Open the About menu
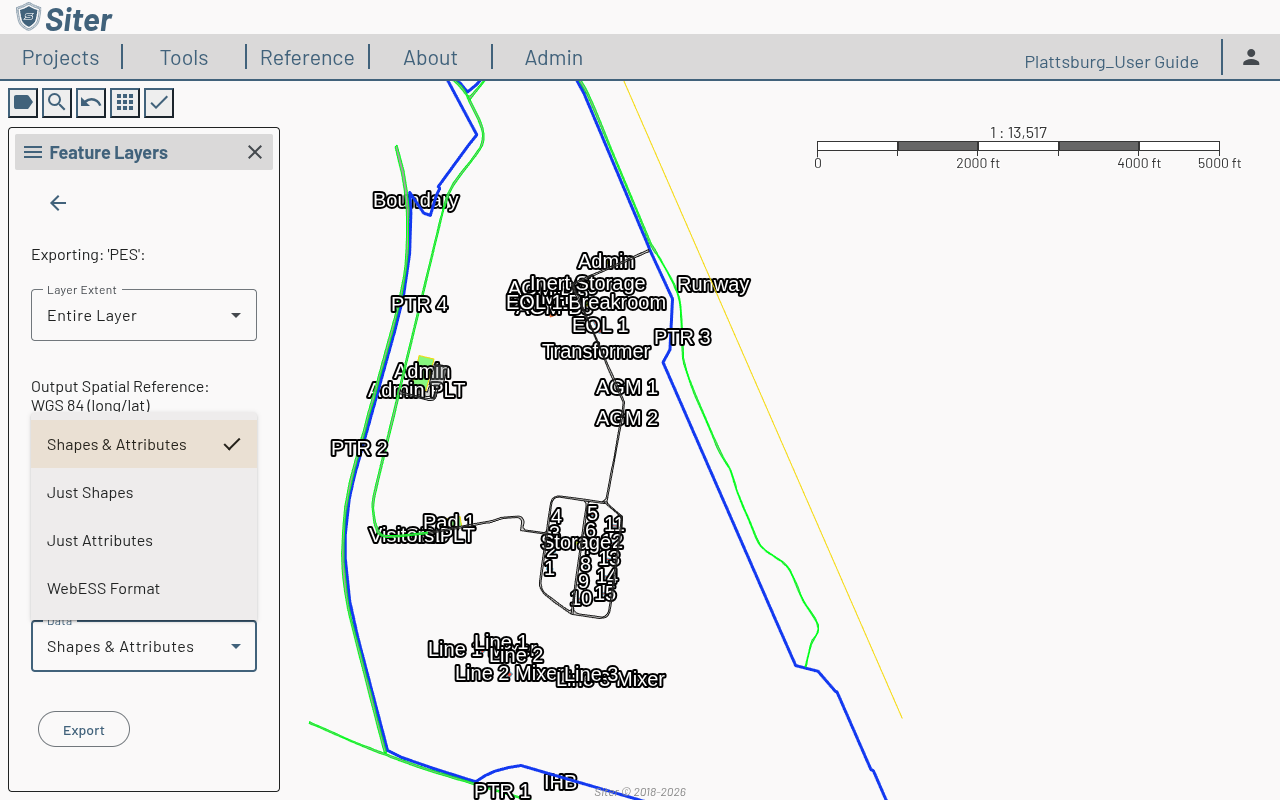Image resolution: width=1280 pixels, height=800 pixels. click(x=430, y=58)
